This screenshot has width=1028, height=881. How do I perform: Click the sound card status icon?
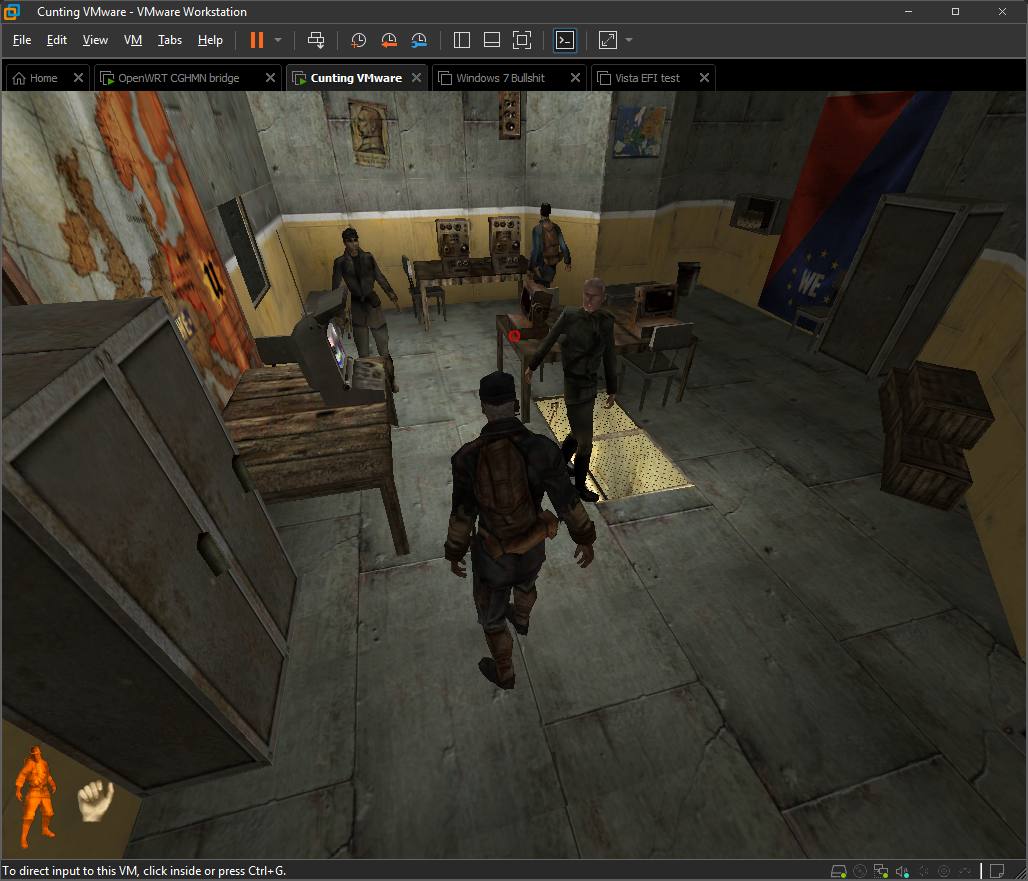pyautogui.click(x=902, y=871)
